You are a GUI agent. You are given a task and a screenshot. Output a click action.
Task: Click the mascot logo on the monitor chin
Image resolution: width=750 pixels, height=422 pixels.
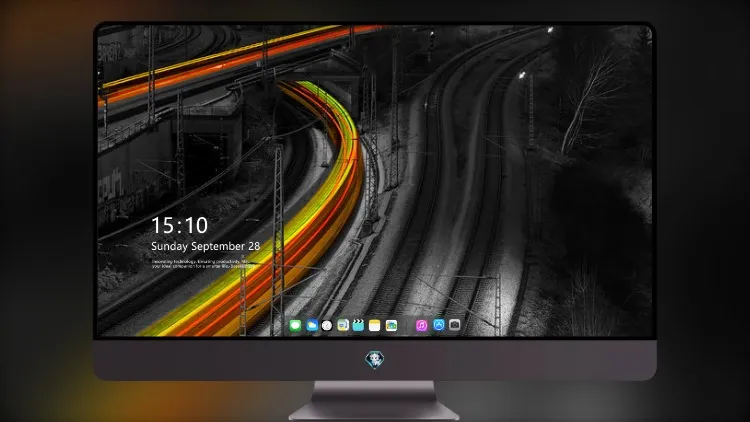tap(375, 360)
